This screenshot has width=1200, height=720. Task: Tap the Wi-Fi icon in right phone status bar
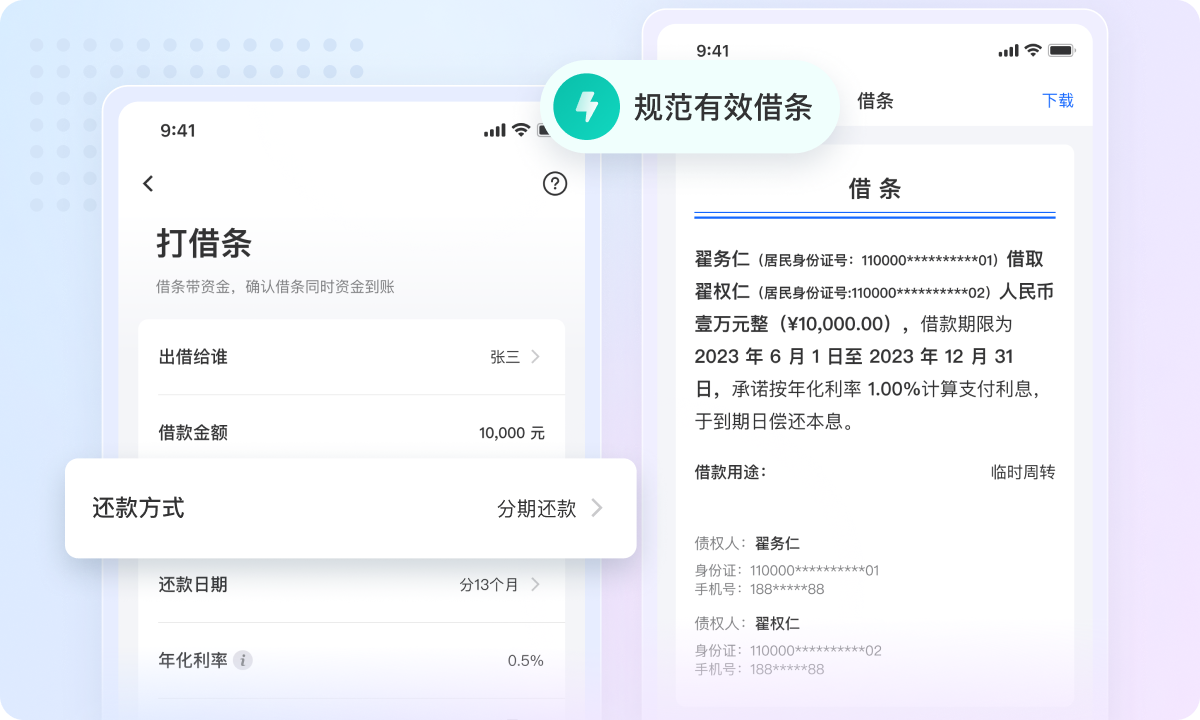coord(1033,50)
